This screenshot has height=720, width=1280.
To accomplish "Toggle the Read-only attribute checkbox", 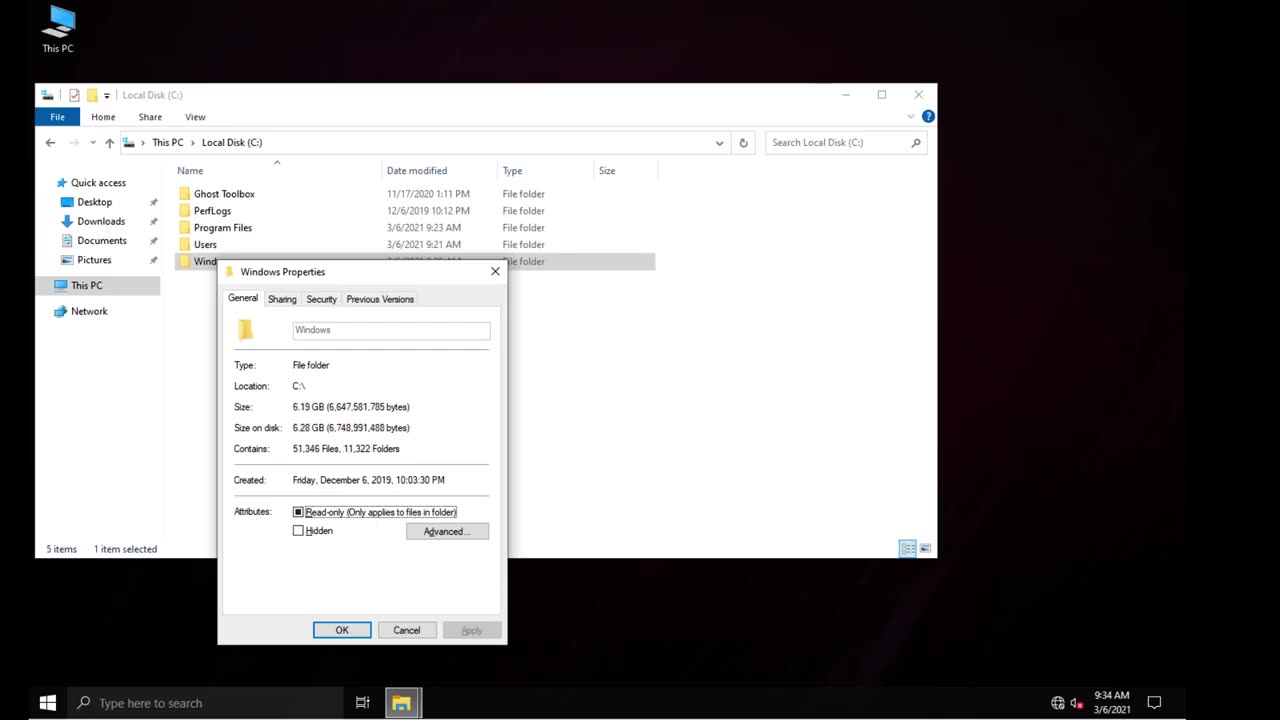I will (x=298, y=512).
